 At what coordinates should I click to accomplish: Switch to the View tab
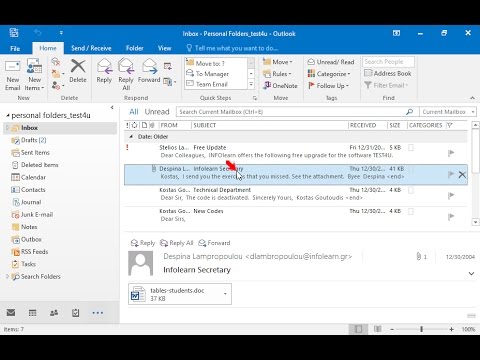click(164, 48)
